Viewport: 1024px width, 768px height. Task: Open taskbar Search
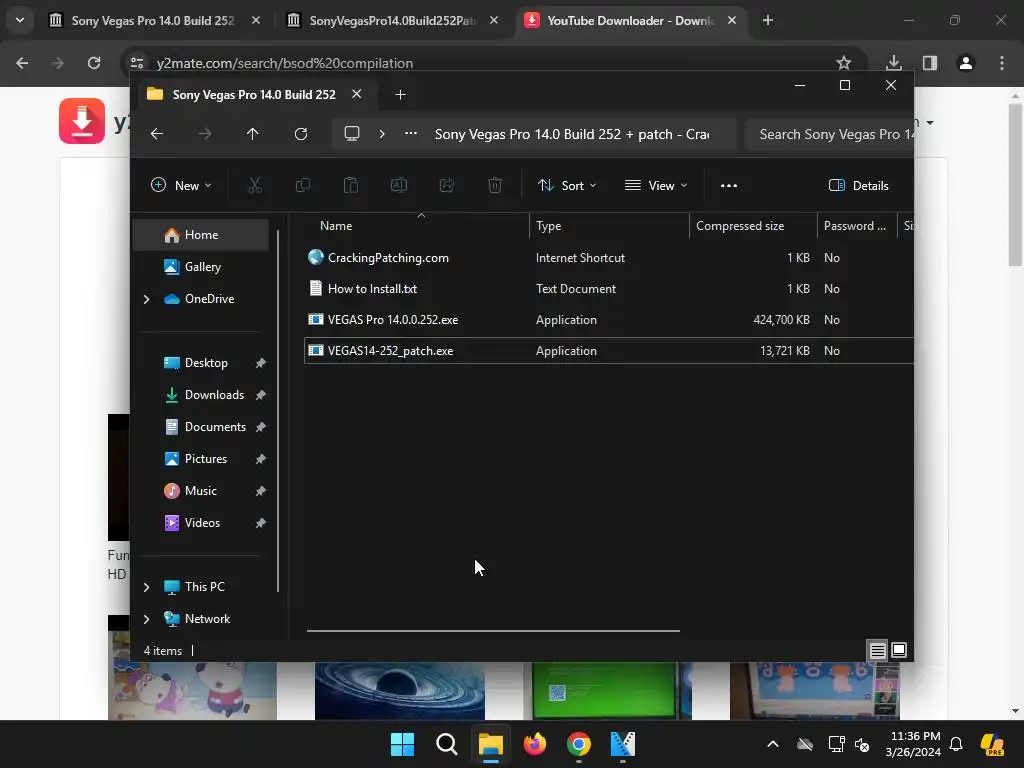click(447, 744)
